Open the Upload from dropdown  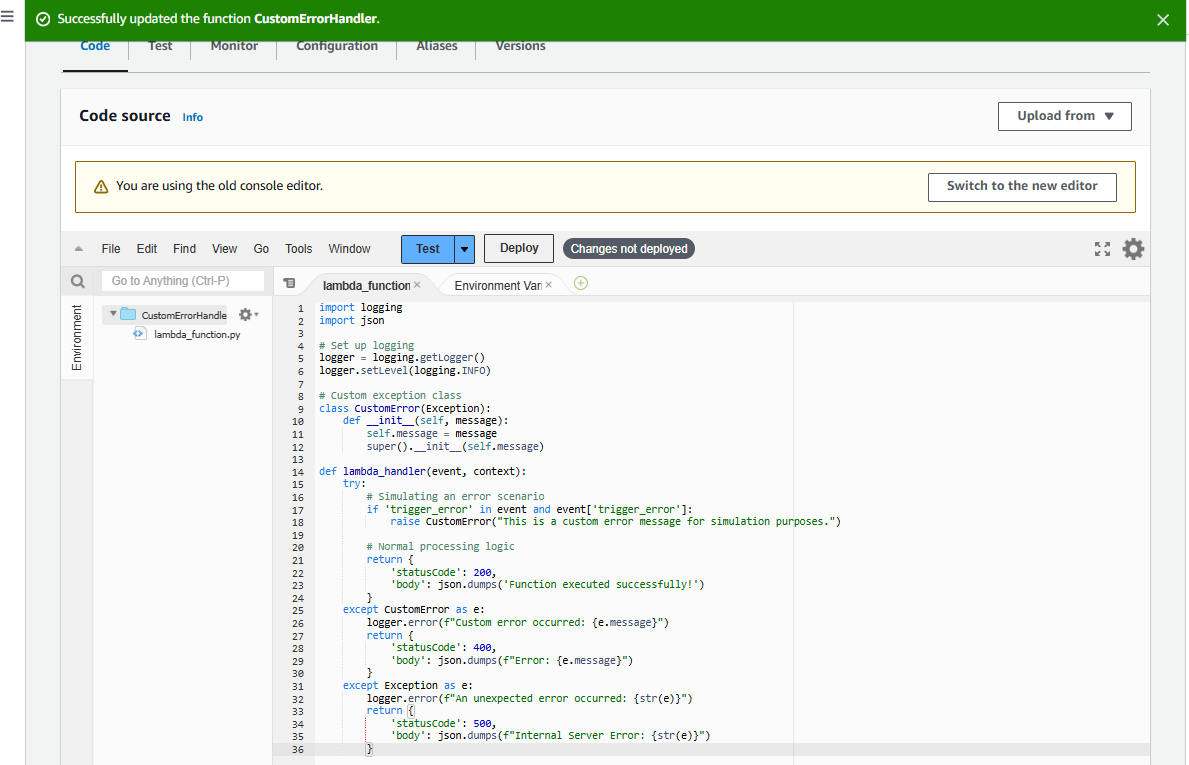1064,116
